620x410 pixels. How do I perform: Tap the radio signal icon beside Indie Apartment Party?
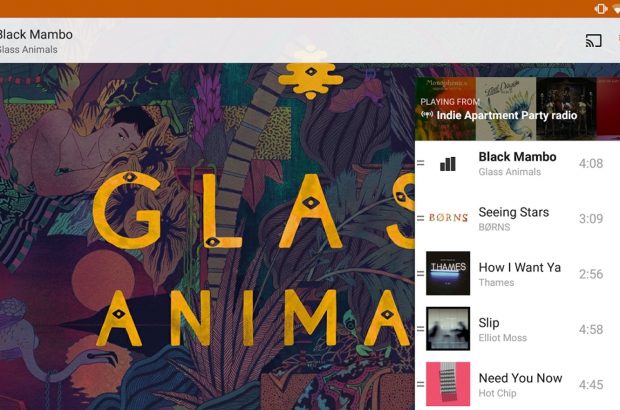pyautogui.click(x=427, y=115)
